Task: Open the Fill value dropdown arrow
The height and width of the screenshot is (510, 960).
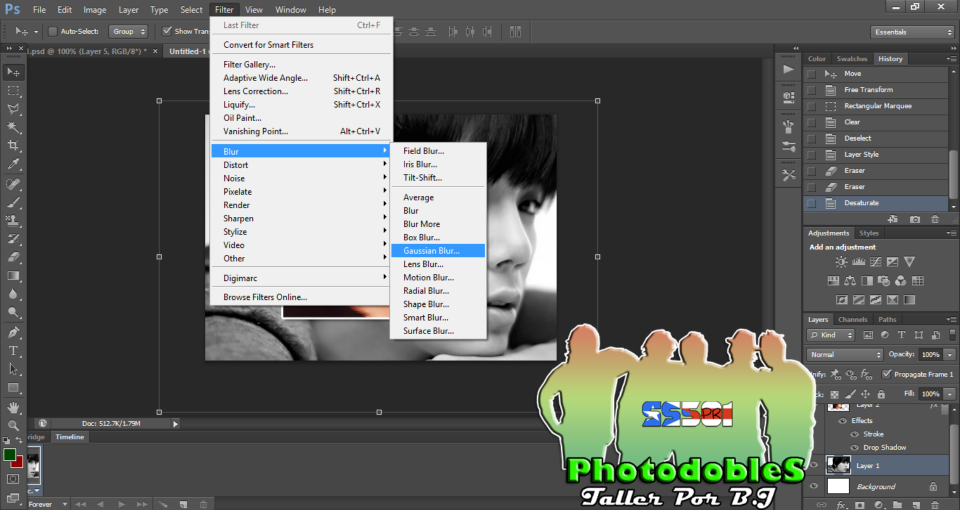Action: (x=950, y=394)
